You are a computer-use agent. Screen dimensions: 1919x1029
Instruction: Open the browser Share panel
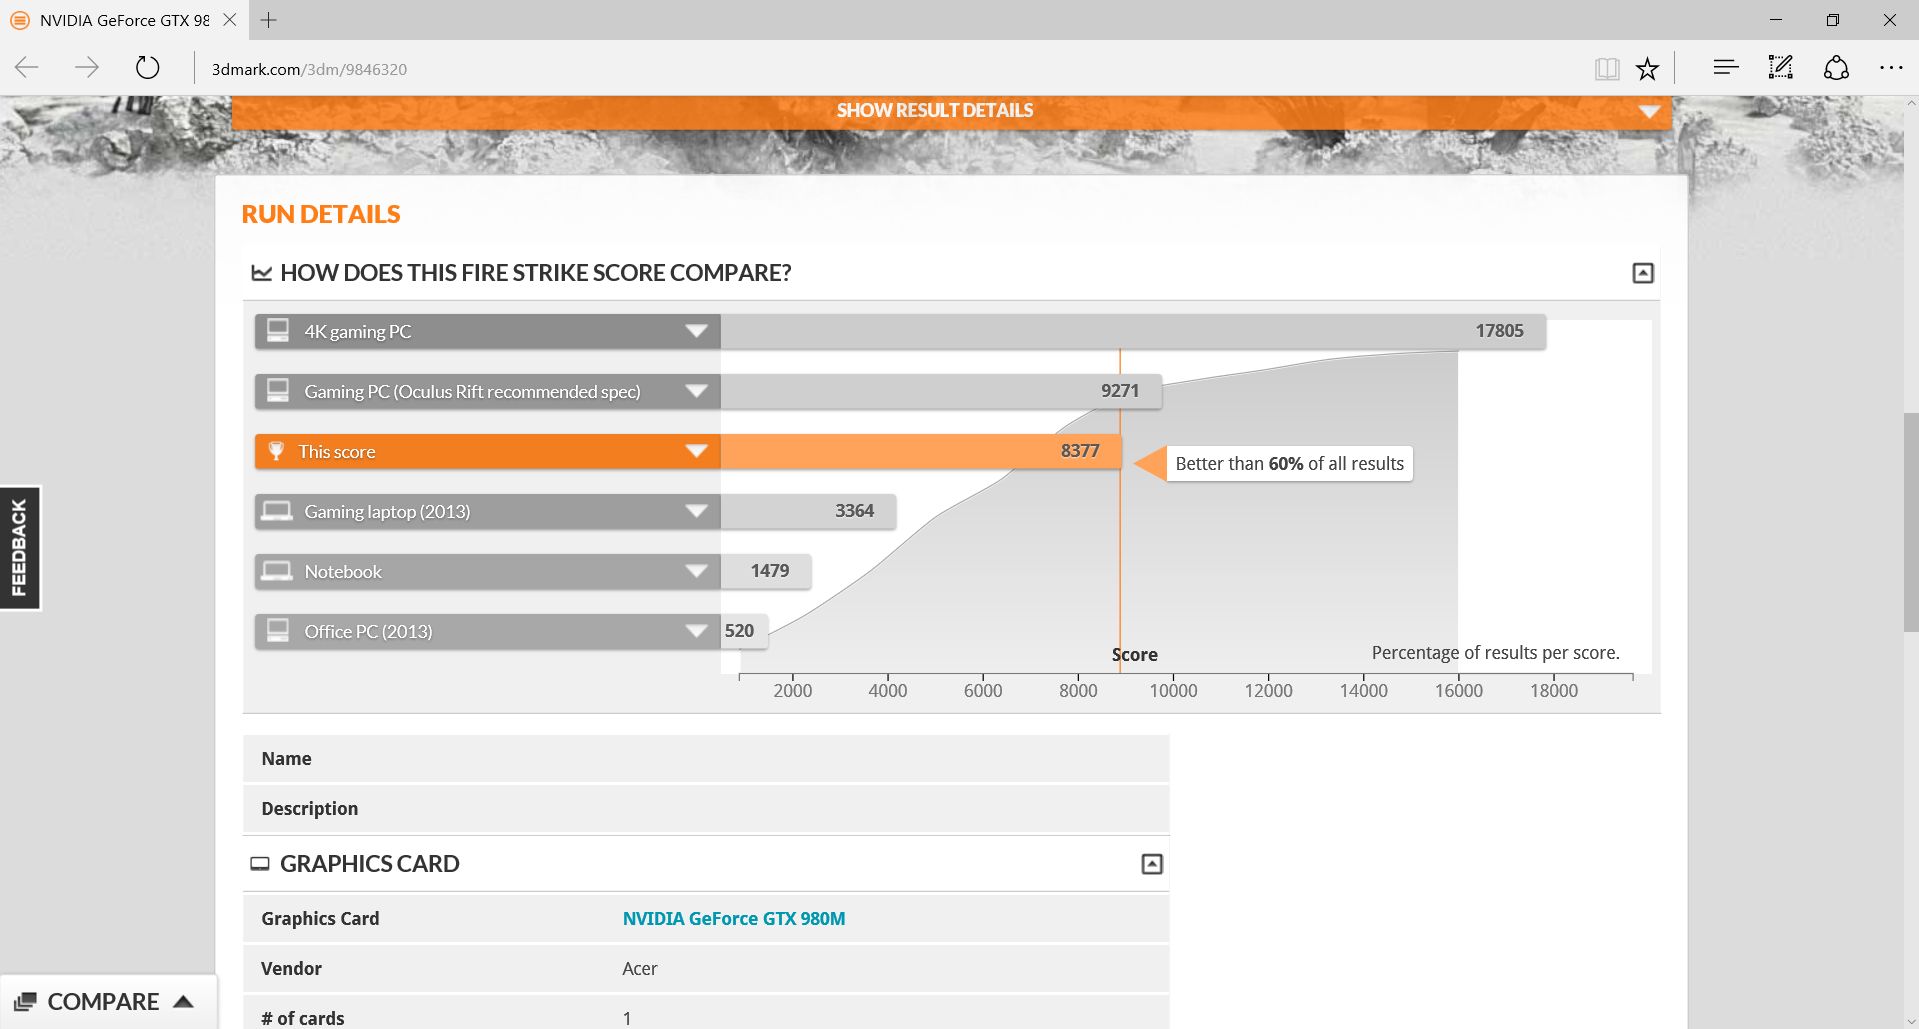(x=1836, y=68)
